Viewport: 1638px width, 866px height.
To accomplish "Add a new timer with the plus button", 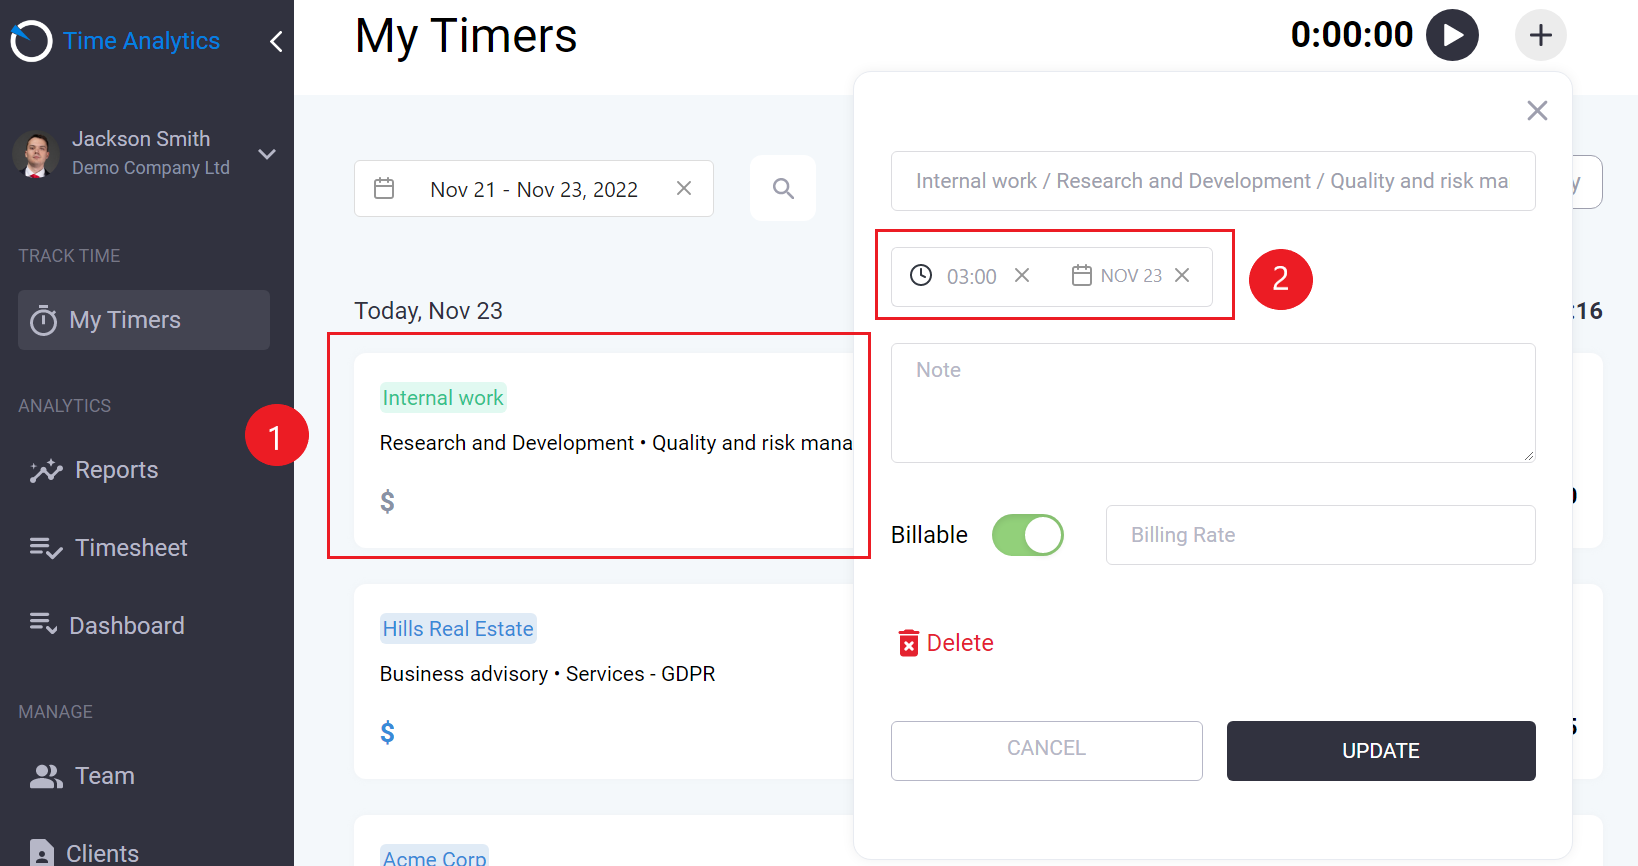I will (x=1541, y=35).
